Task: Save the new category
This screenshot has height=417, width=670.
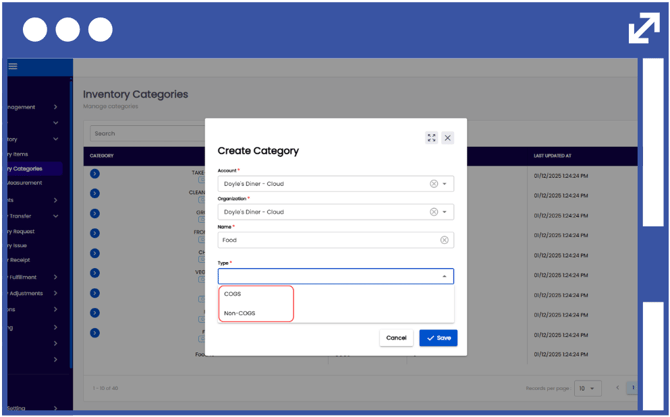Action: (x=438, y=338)
